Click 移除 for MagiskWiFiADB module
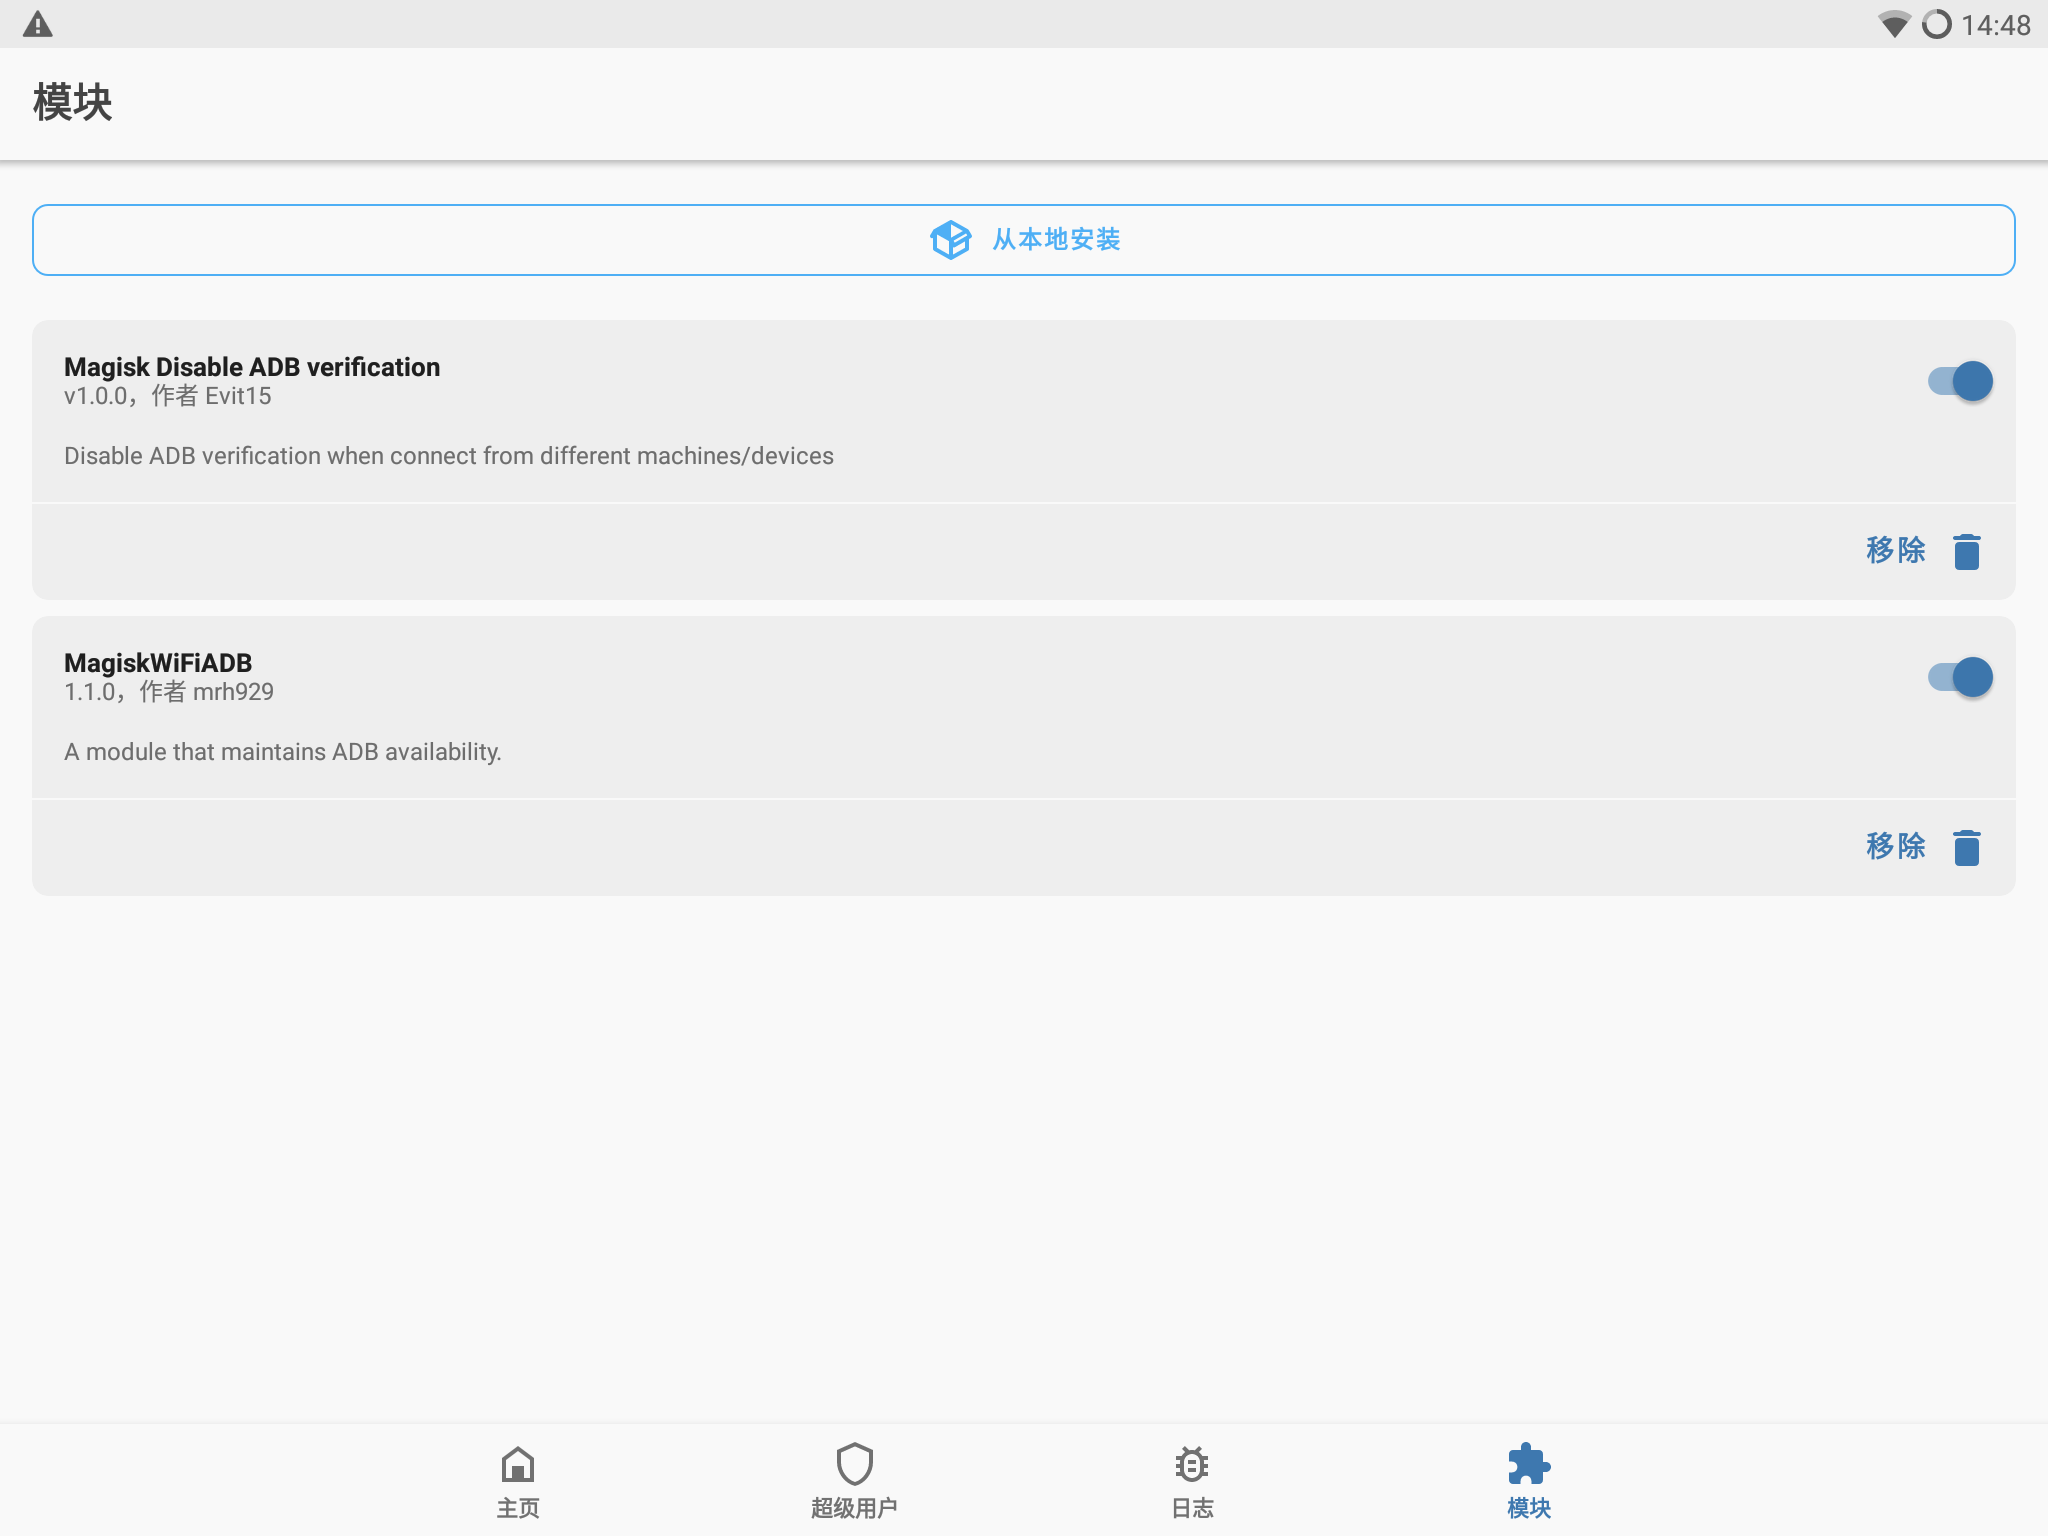The width and height of the screenshot is (2048, 1536). [1895, 846]
